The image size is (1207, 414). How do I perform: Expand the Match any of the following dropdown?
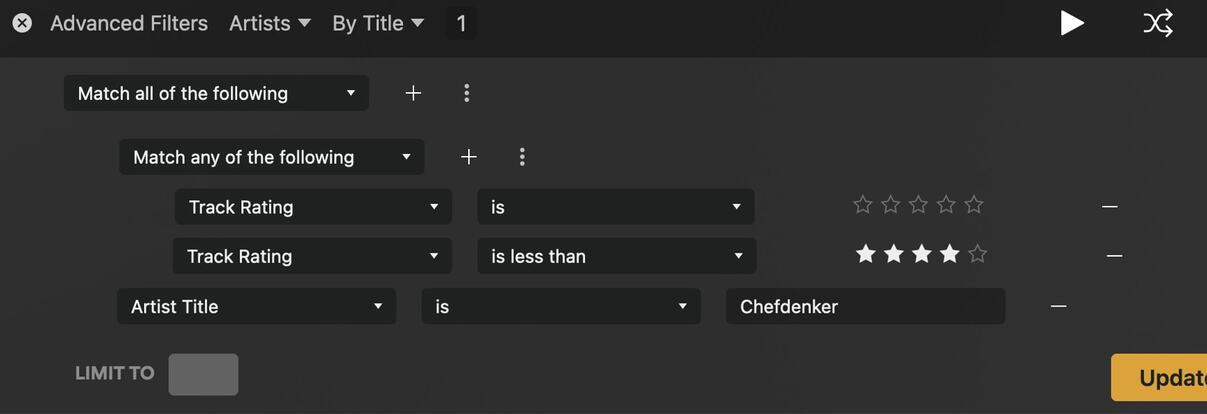coord(271,157)
